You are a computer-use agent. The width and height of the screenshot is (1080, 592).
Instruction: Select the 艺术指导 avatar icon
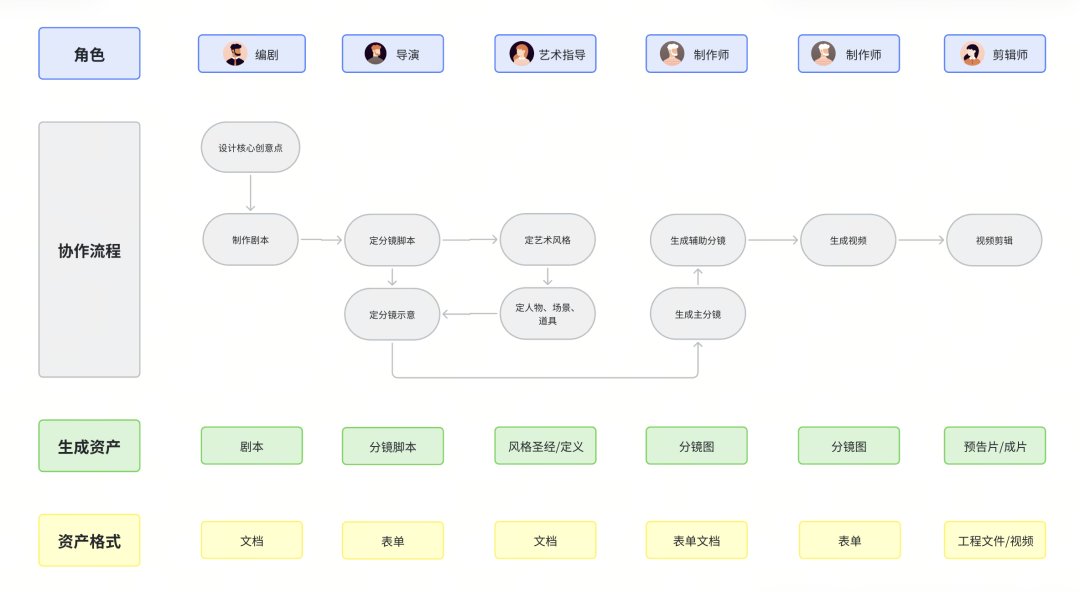[x=521, y=54]
